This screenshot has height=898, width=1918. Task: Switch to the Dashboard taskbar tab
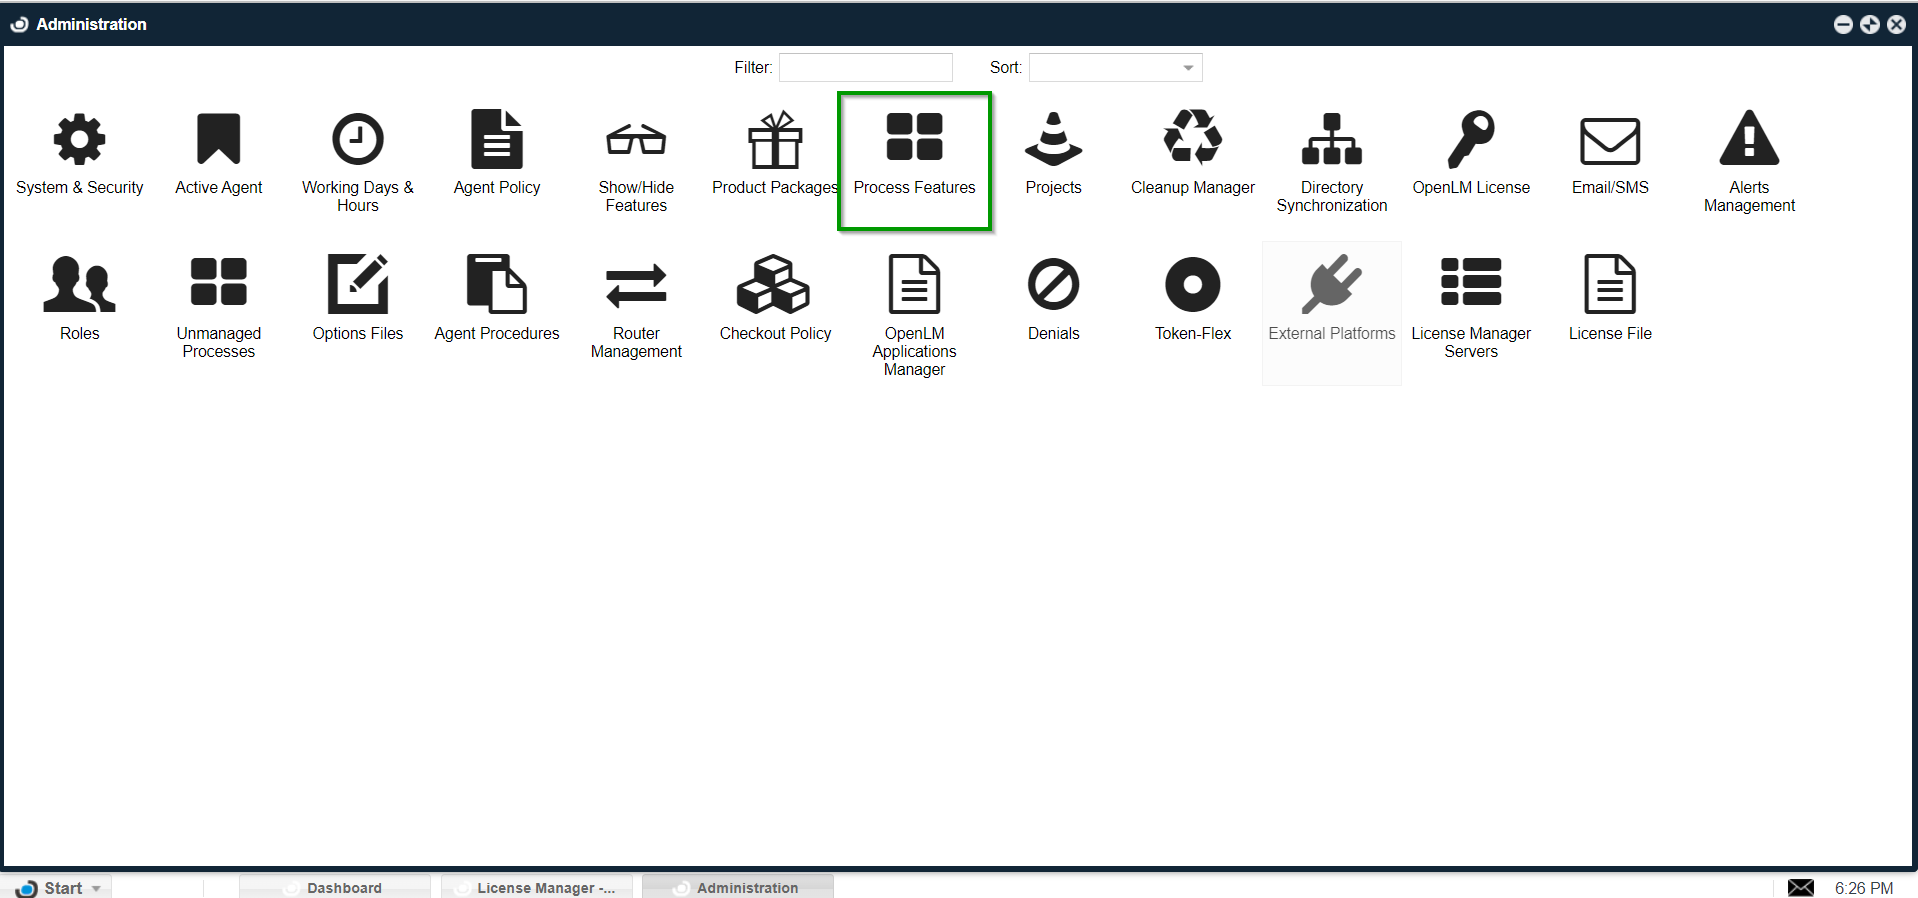[335, 888]
